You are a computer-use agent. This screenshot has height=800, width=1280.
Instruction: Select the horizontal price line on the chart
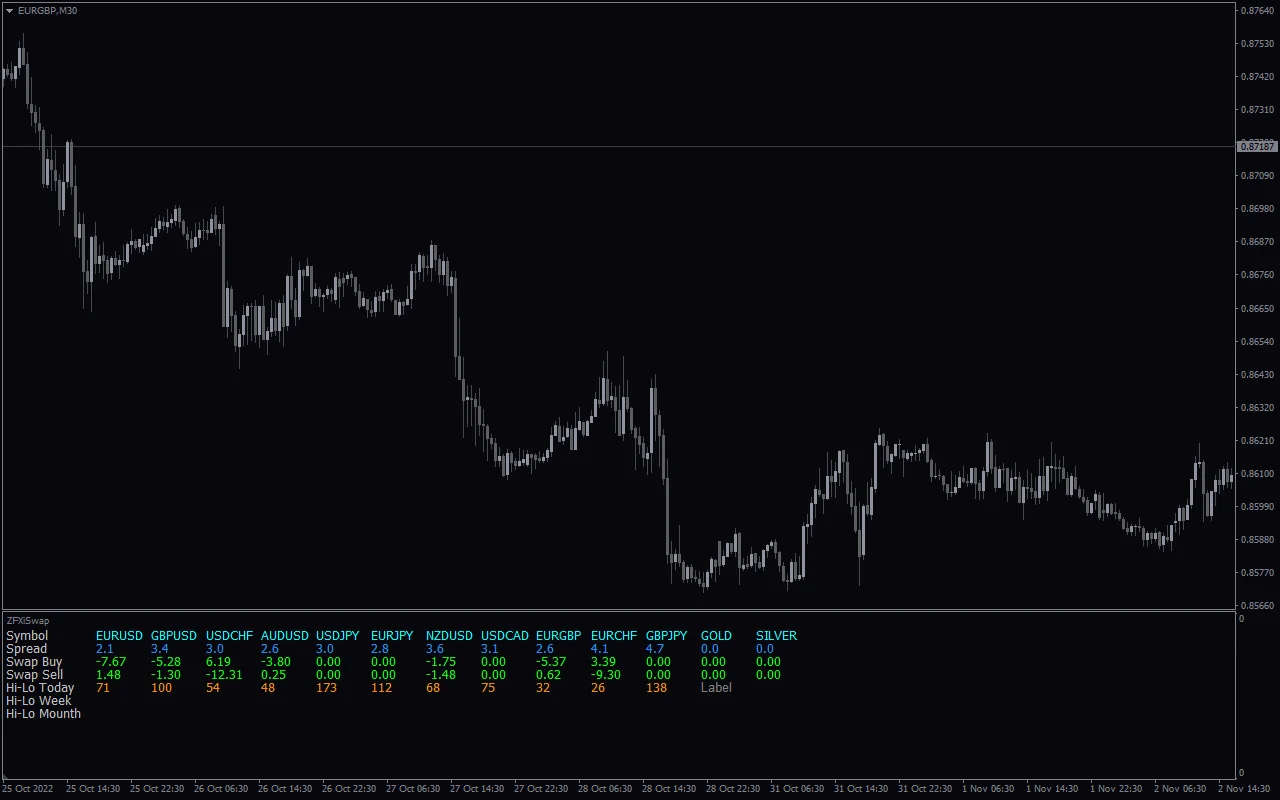pyautogui.click(x=600, y=147)
